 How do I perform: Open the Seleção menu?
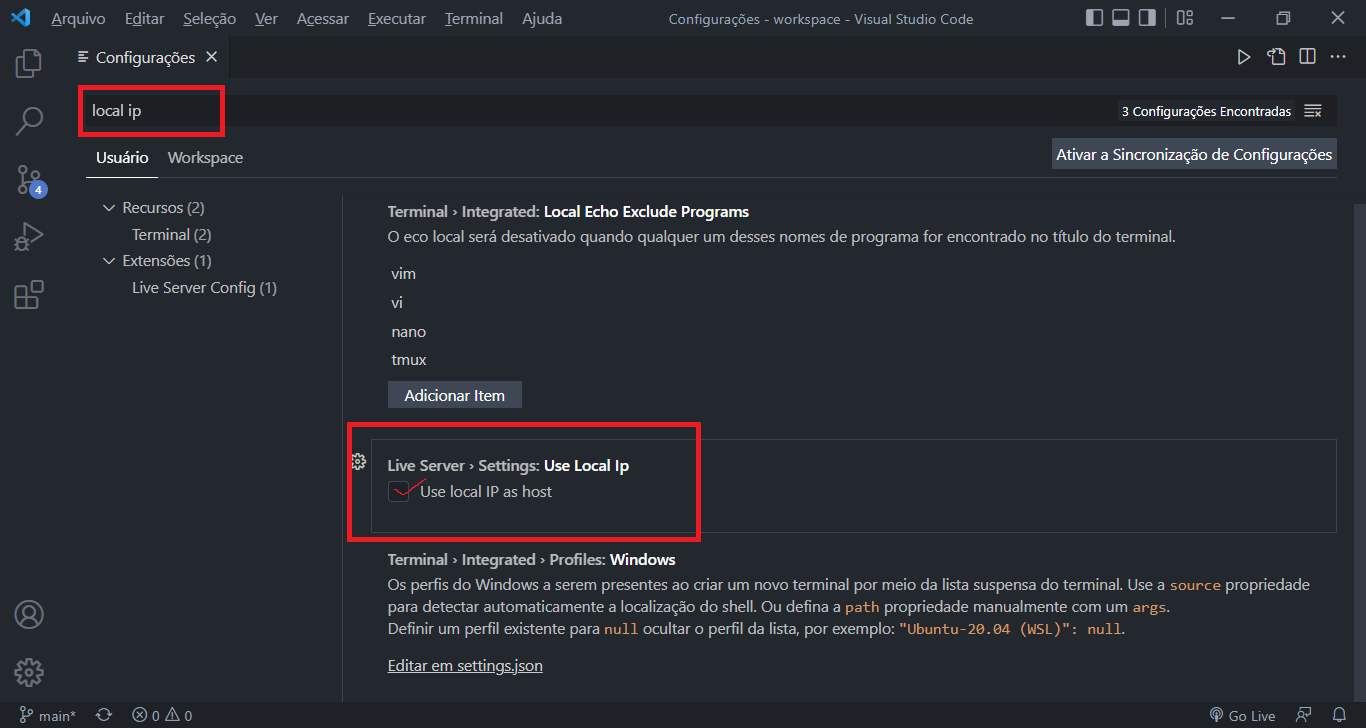[x=210, y=18]
